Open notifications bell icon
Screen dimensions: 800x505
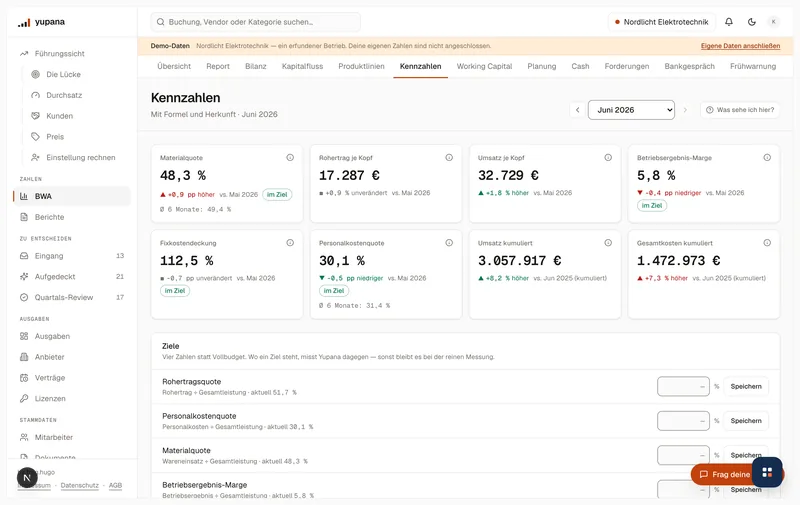pos(729,22)
